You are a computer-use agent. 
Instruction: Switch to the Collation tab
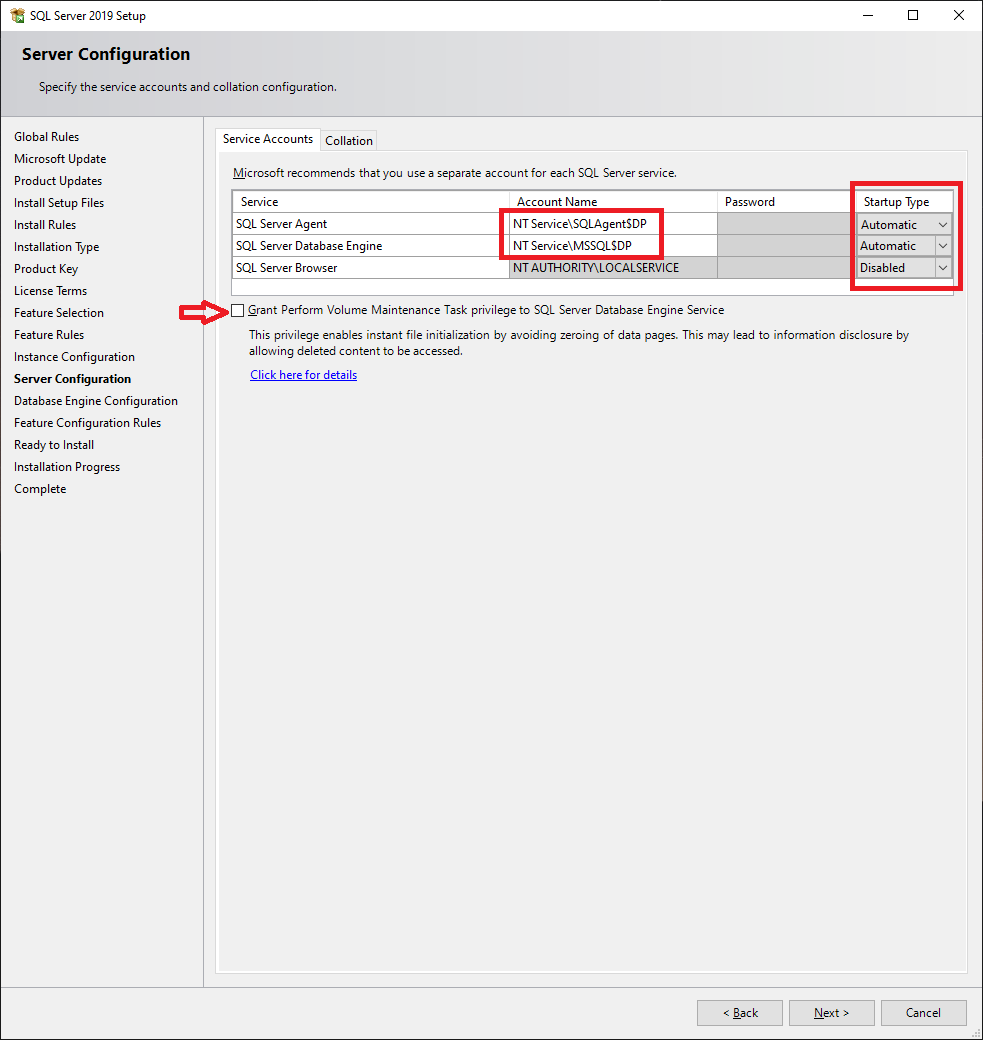[x=348, y=140]
